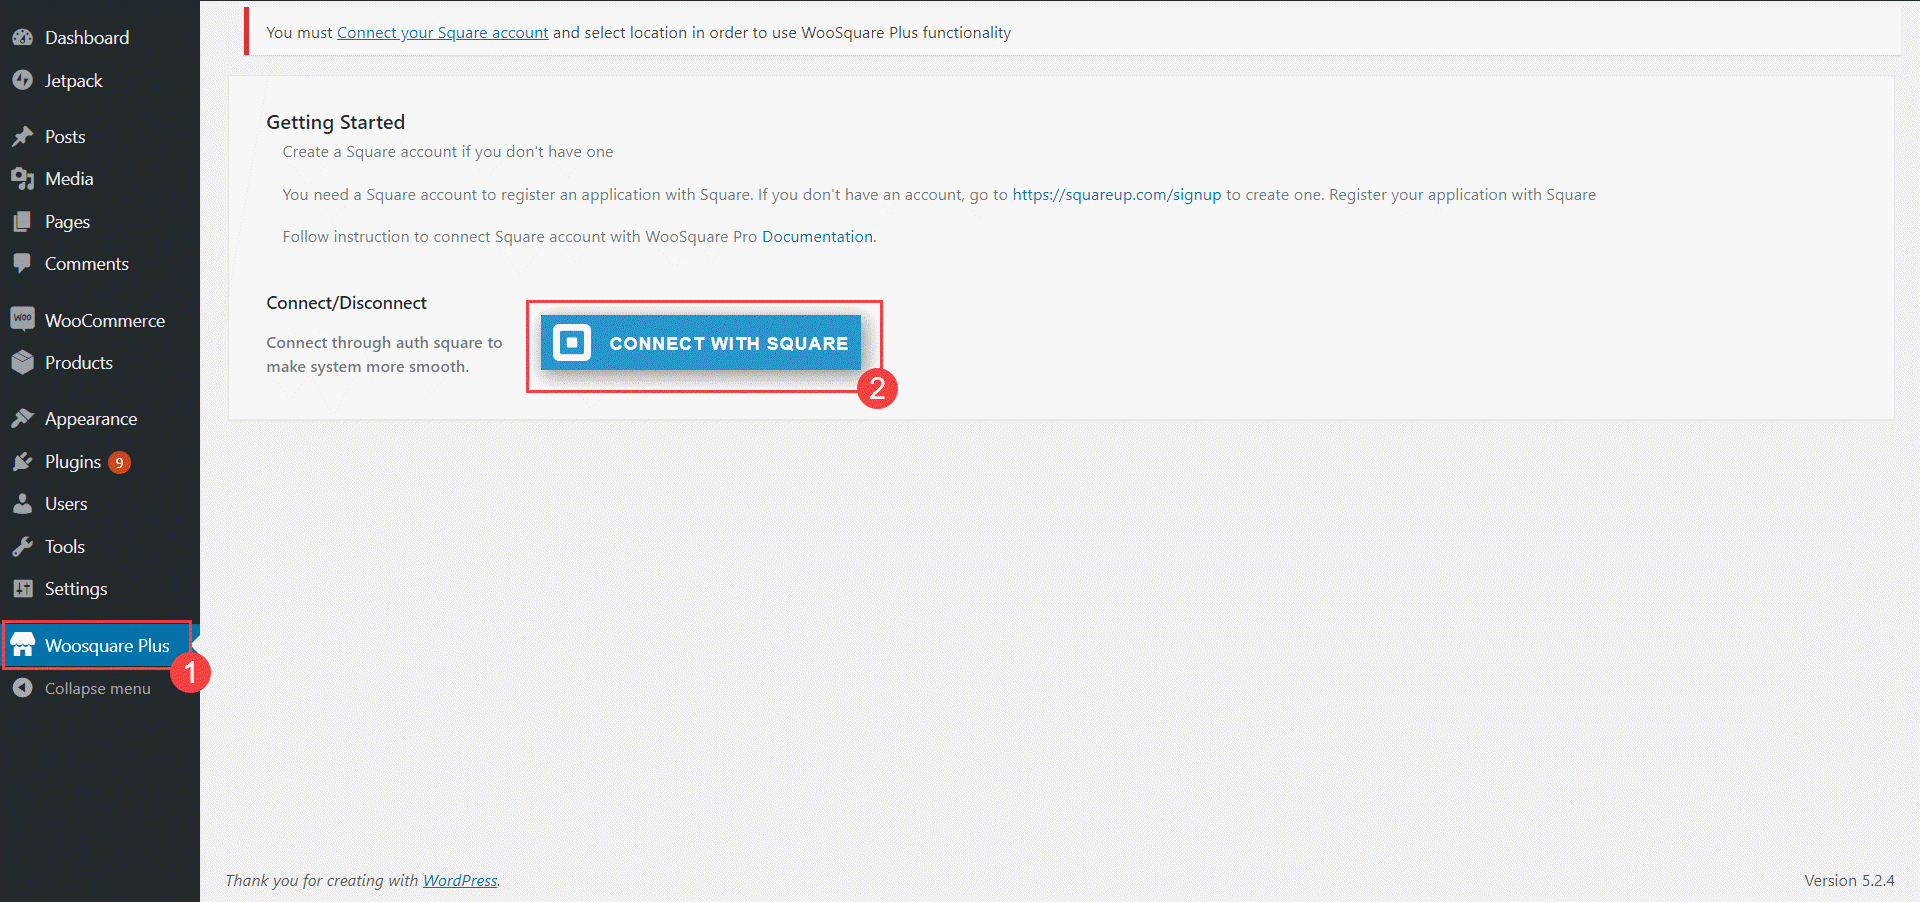Follow the Connect your Square account link

click(x=443, y=32)
